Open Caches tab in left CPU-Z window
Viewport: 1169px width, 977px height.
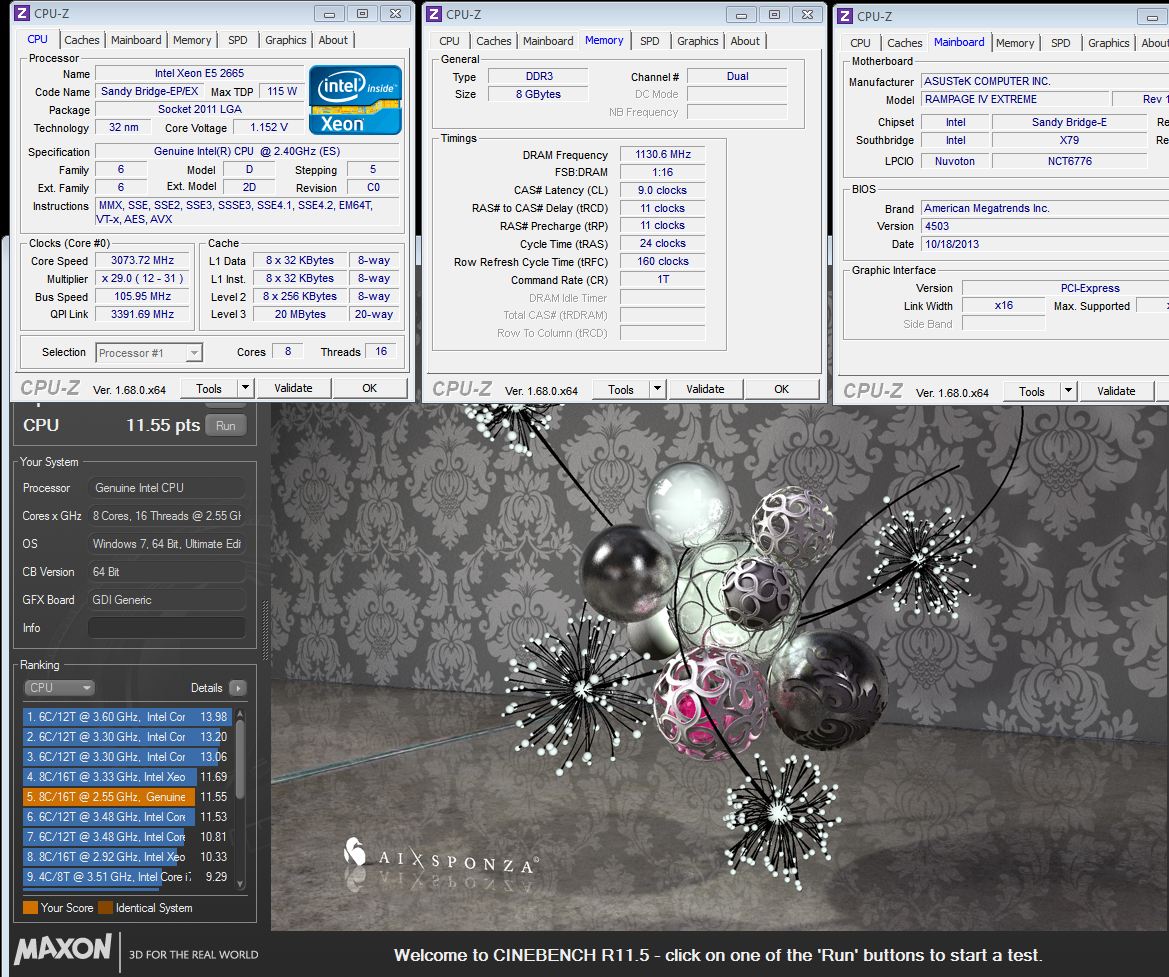(x=81, y=40)
